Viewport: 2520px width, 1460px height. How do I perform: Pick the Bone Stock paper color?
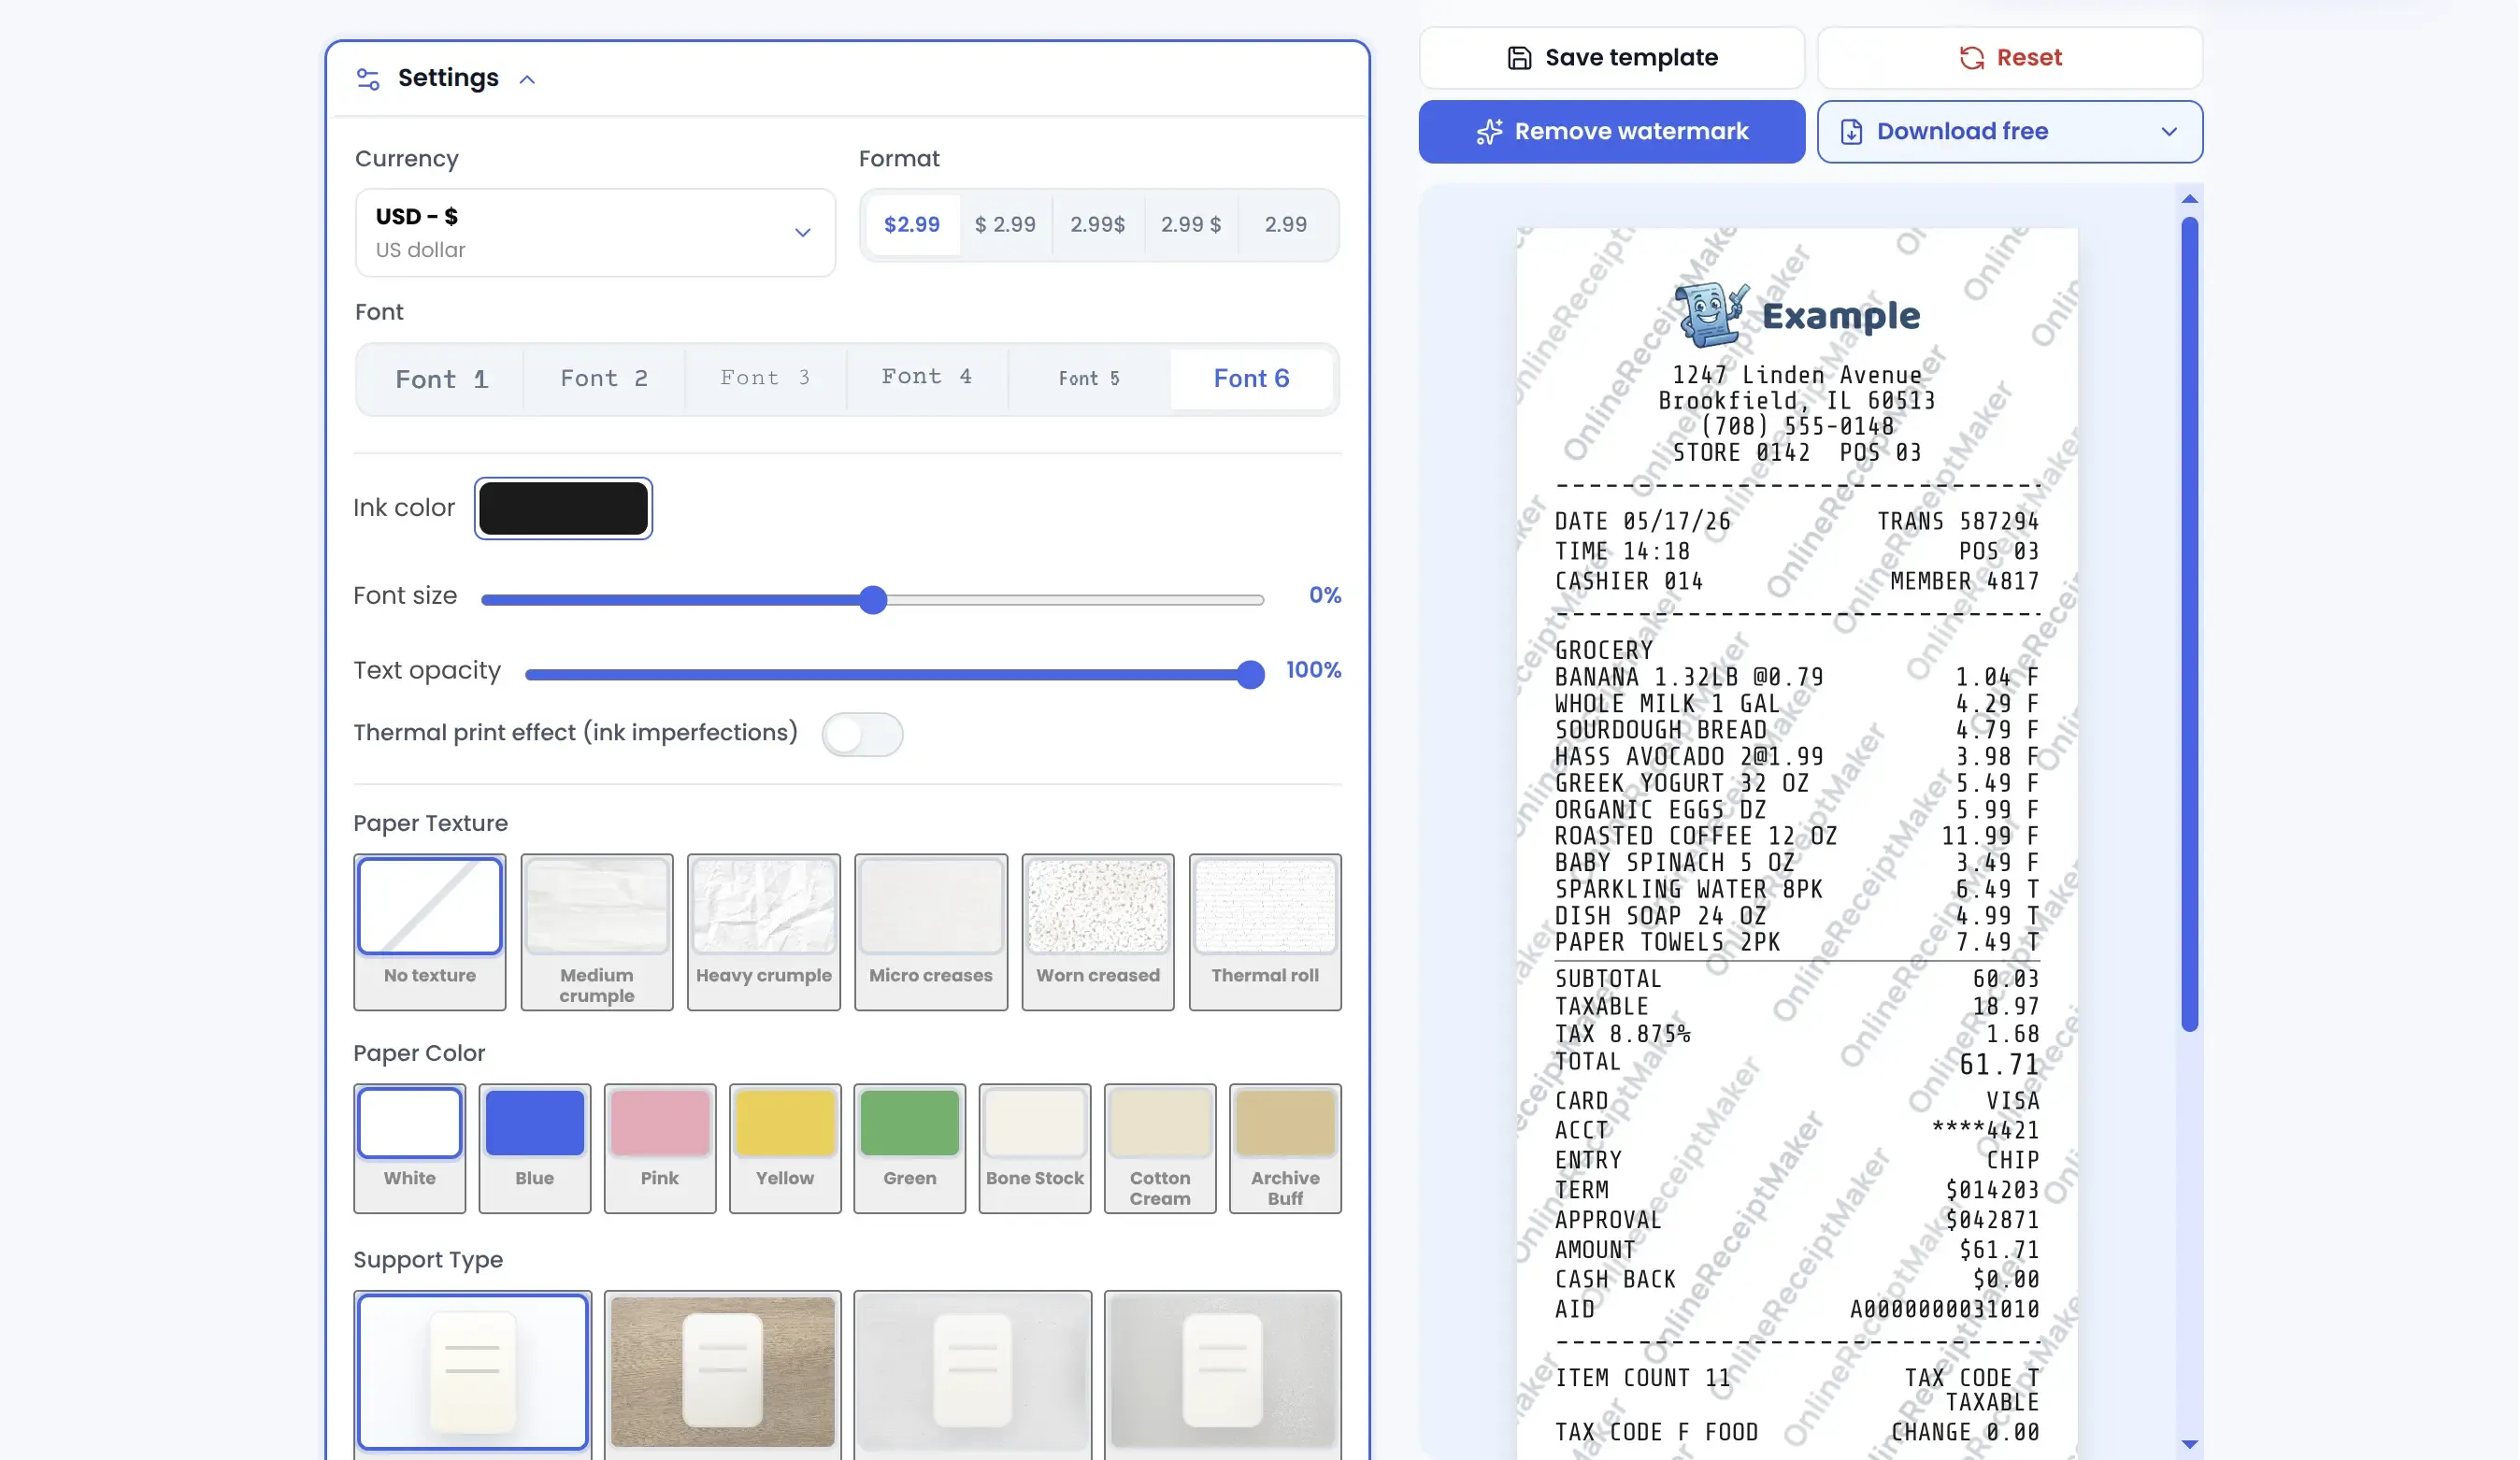tap(1034, 1148)
